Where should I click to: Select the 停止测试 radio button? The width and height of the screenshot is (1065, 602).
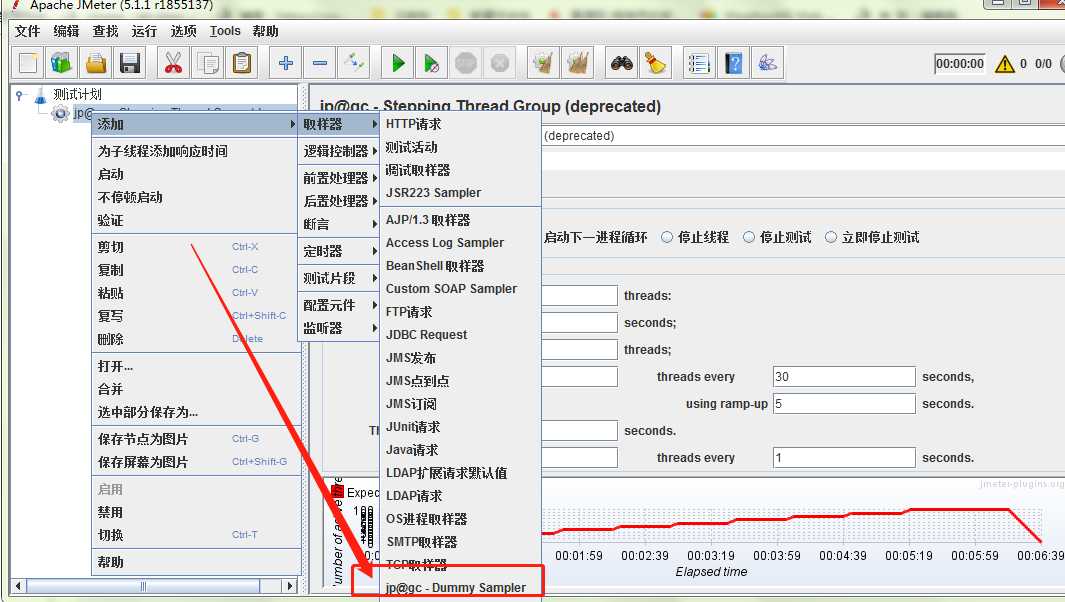pyautogui.click(x=748, y=237)
